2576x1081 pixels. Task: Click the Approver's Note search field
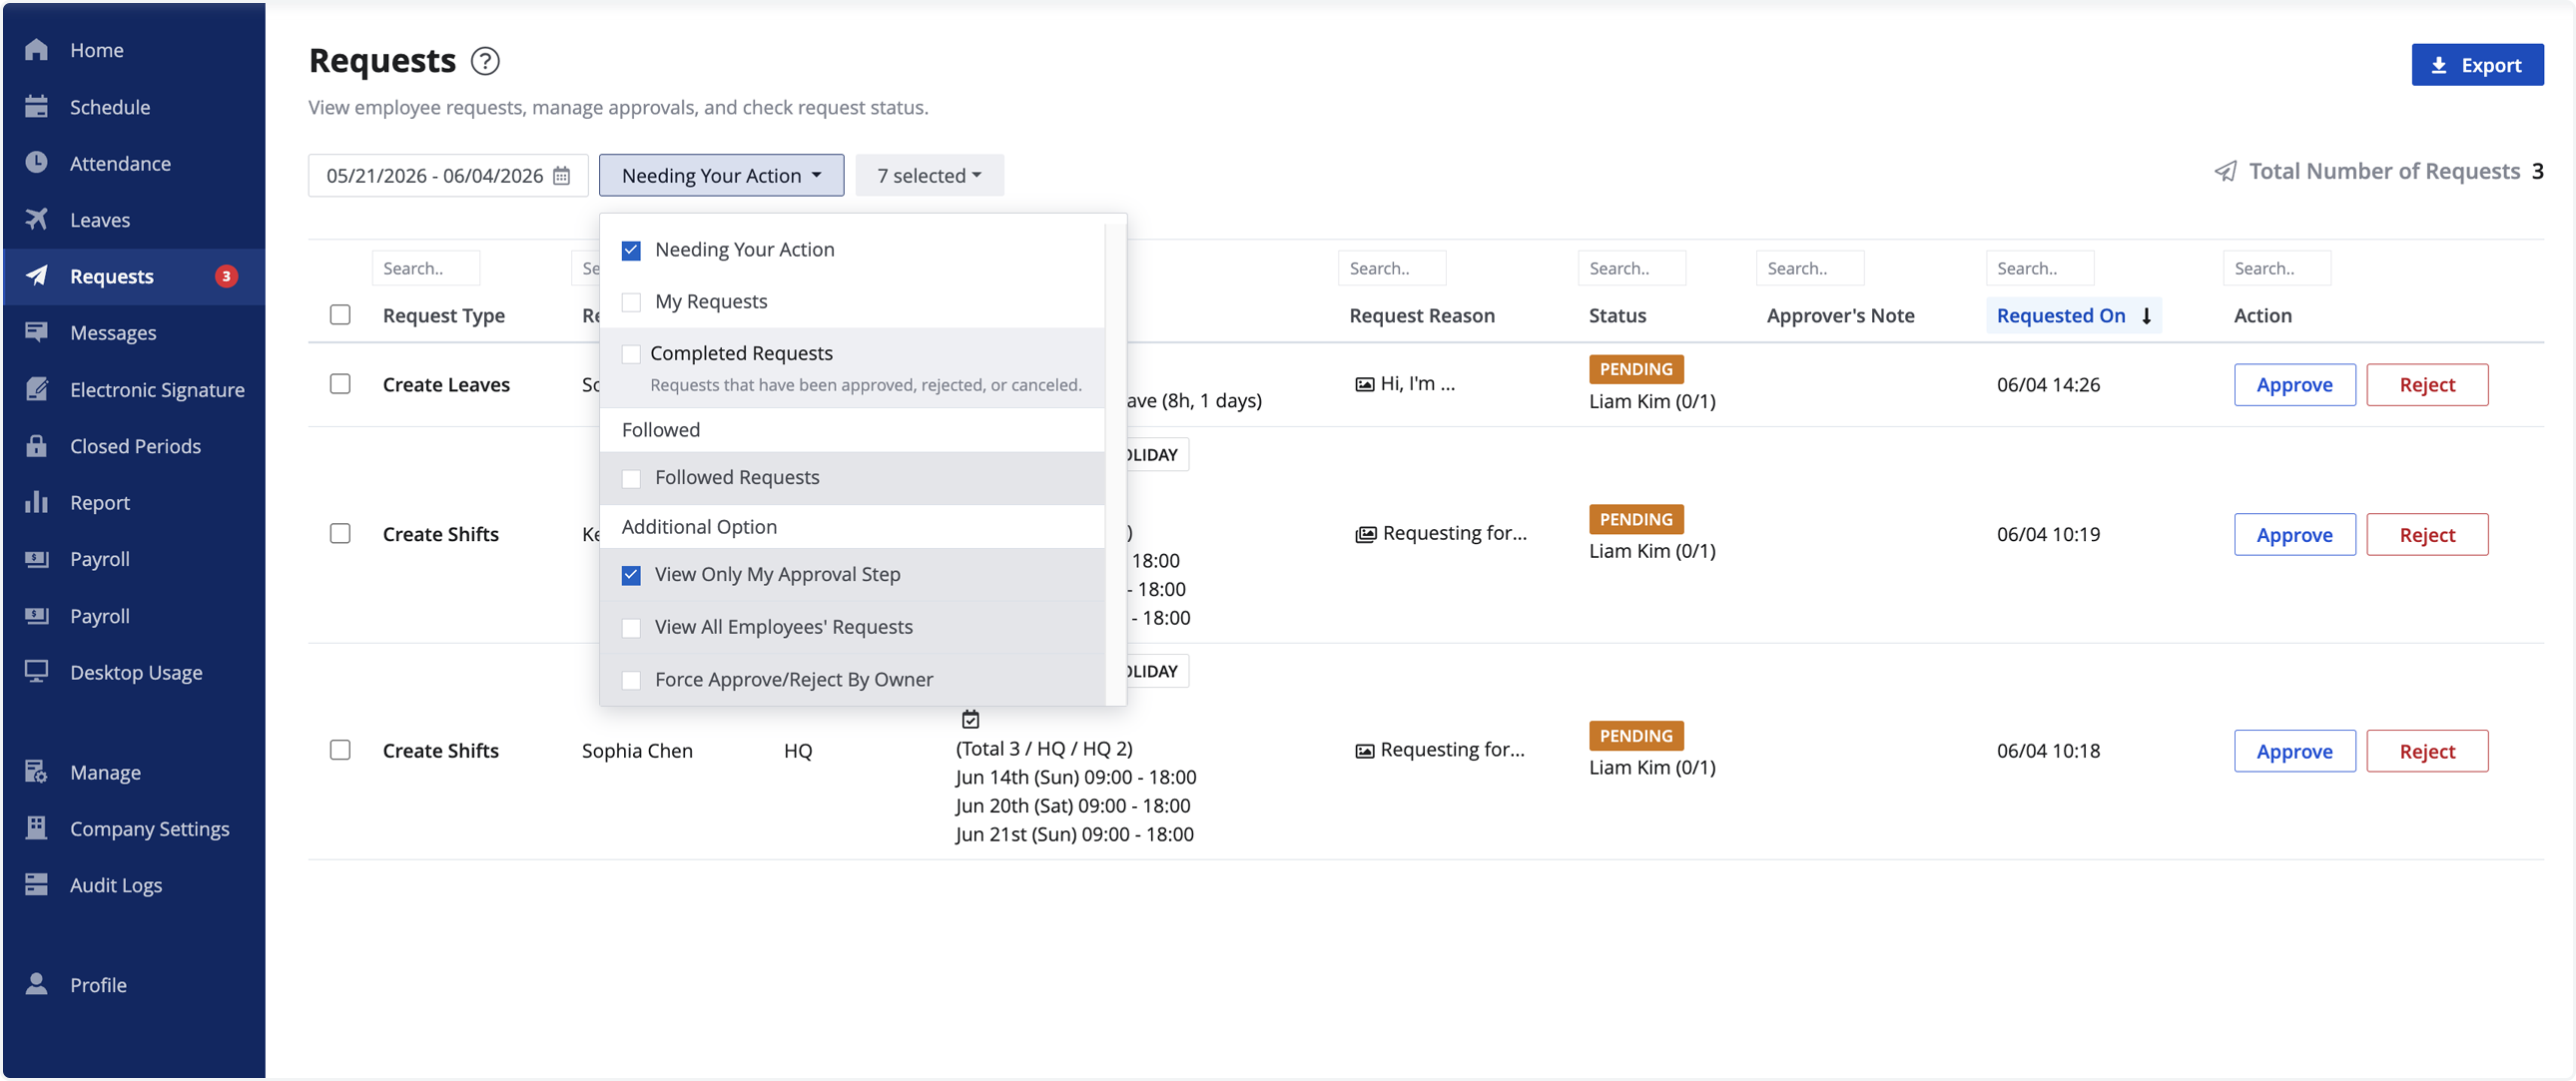[x=1810, y=268]
